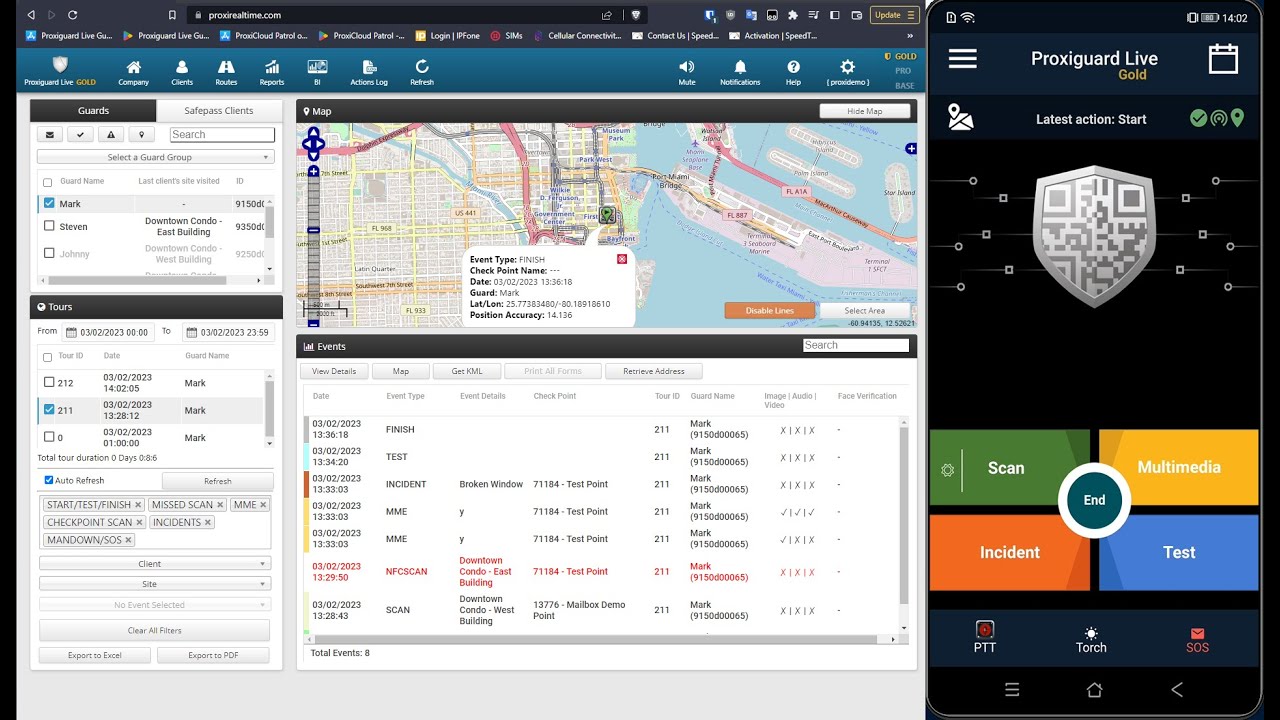Turn on the Torch in phone app

coord(1091,639)
